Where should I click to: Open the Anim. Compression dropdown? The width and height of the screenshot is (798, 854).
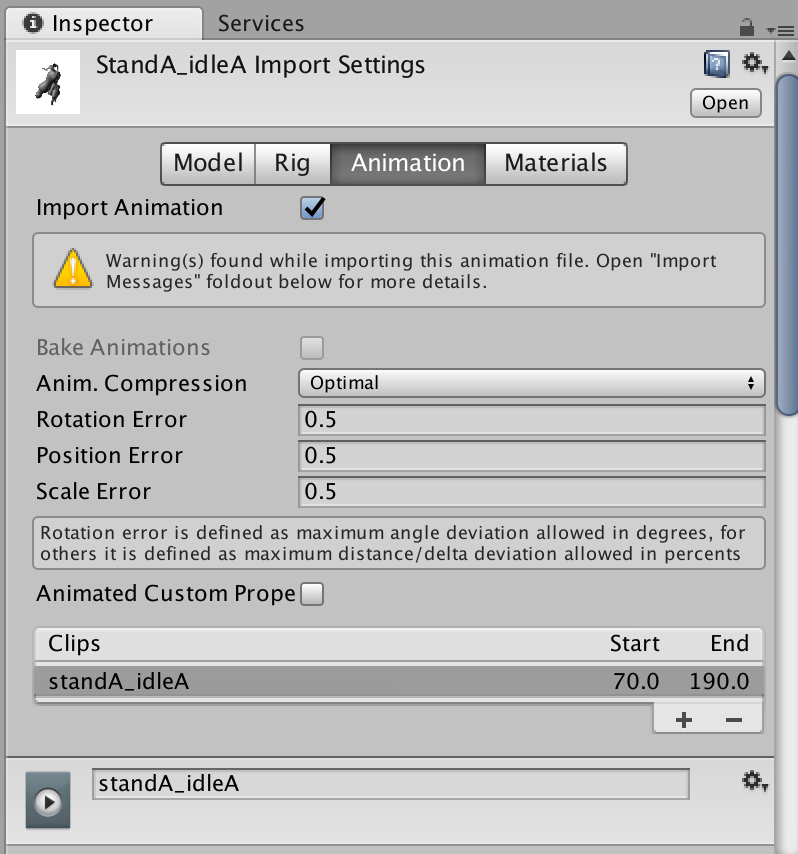[532, 383]
